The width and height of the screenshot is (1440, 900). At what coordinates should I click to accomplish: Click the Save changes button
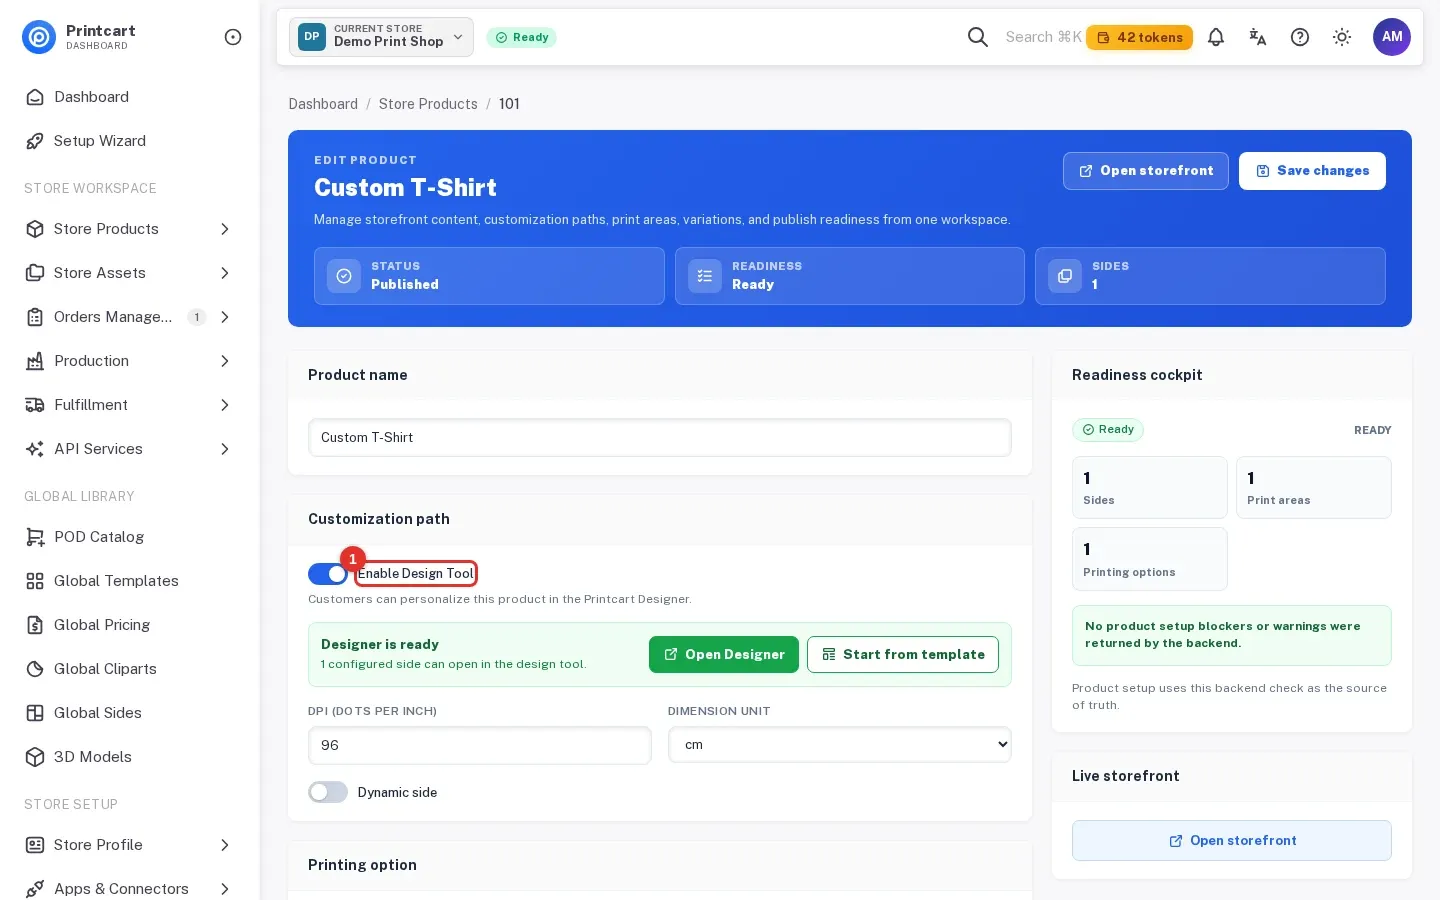pyautogui.click(x=1312, y=171)
